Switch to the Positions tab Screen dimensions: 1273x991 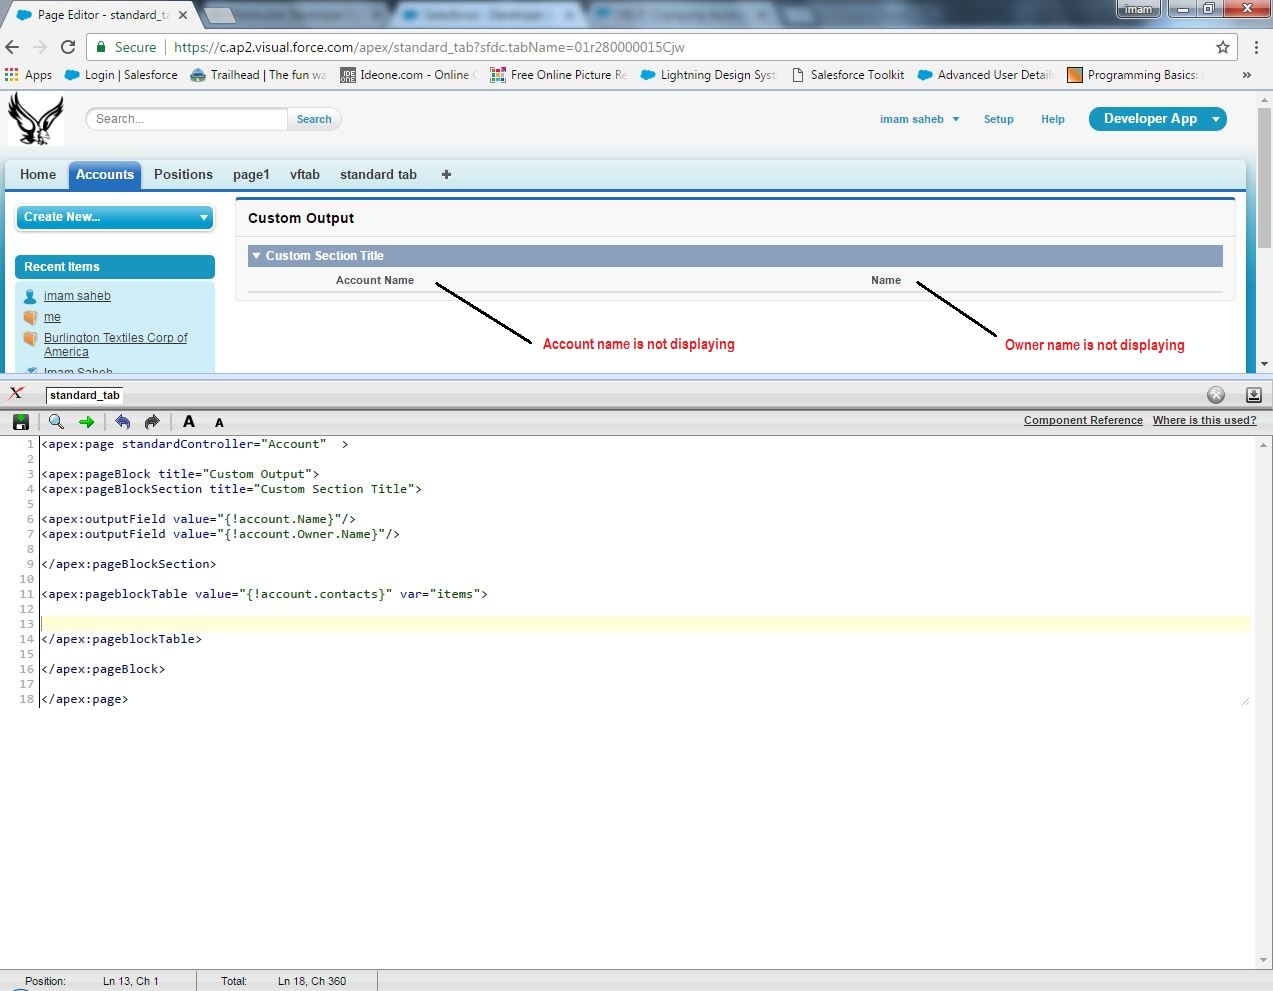pyautogui.click(x=183, y=174)
